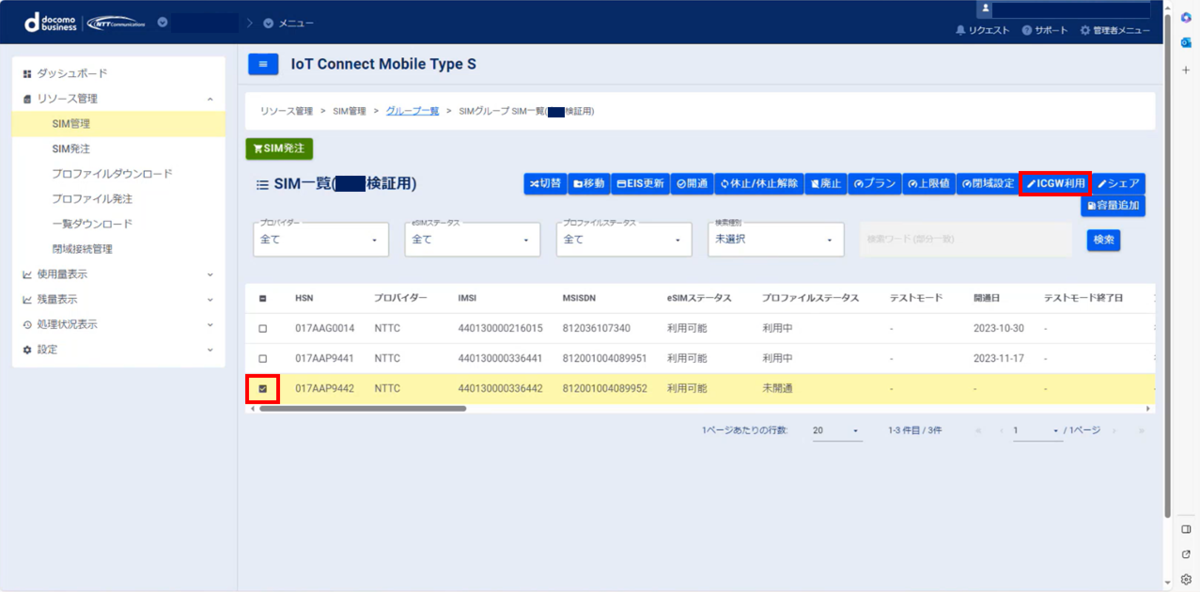Open the page number dropdown
This screenshot has width=1200, height=592.
[x=1036, y=430]
